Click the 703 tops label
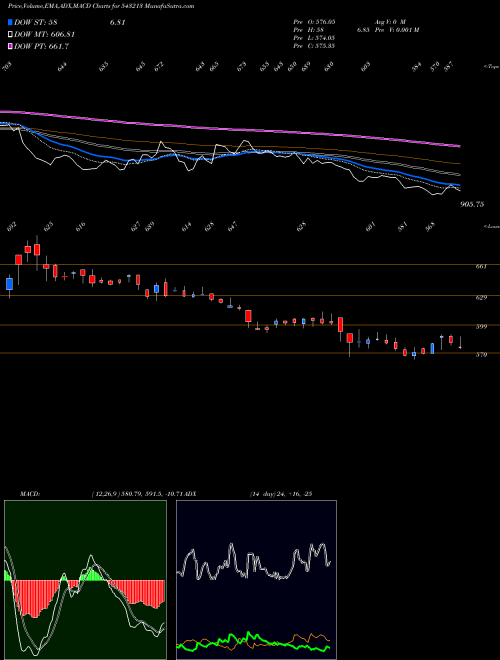This screenshot has width=500, height=660. (6, 66)
